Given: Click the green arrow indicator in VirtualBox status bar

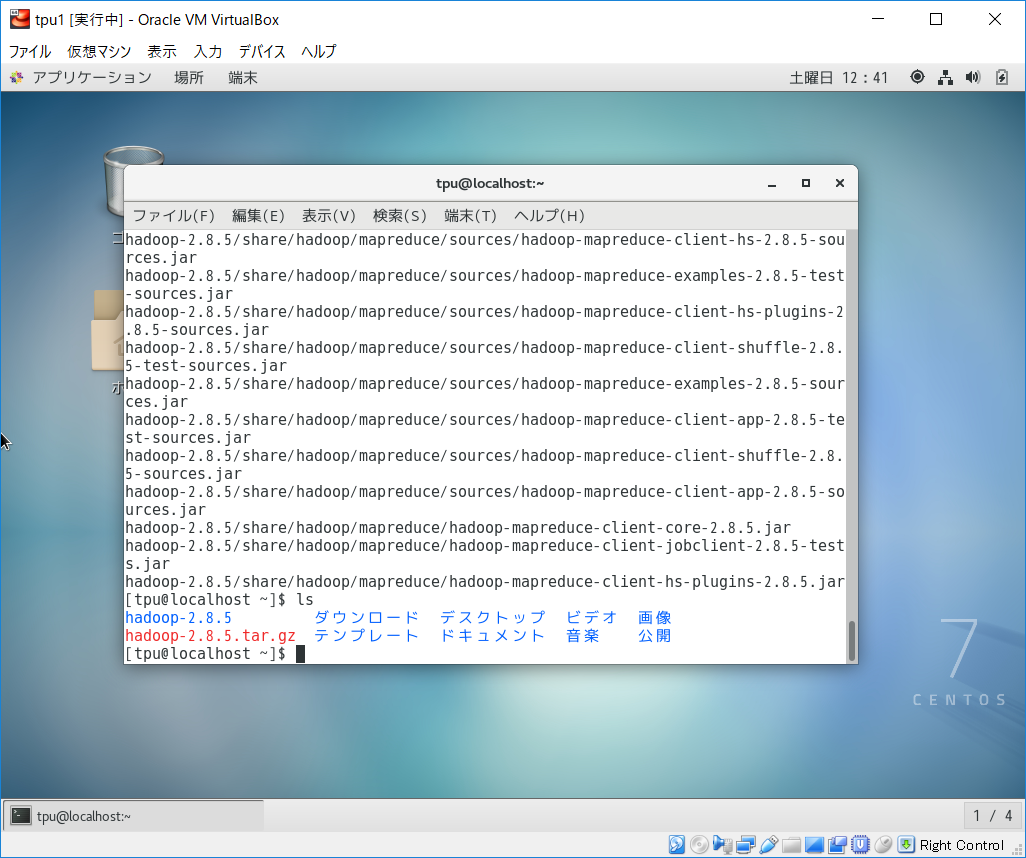Looking at the screenshot, I should point(906,844).
